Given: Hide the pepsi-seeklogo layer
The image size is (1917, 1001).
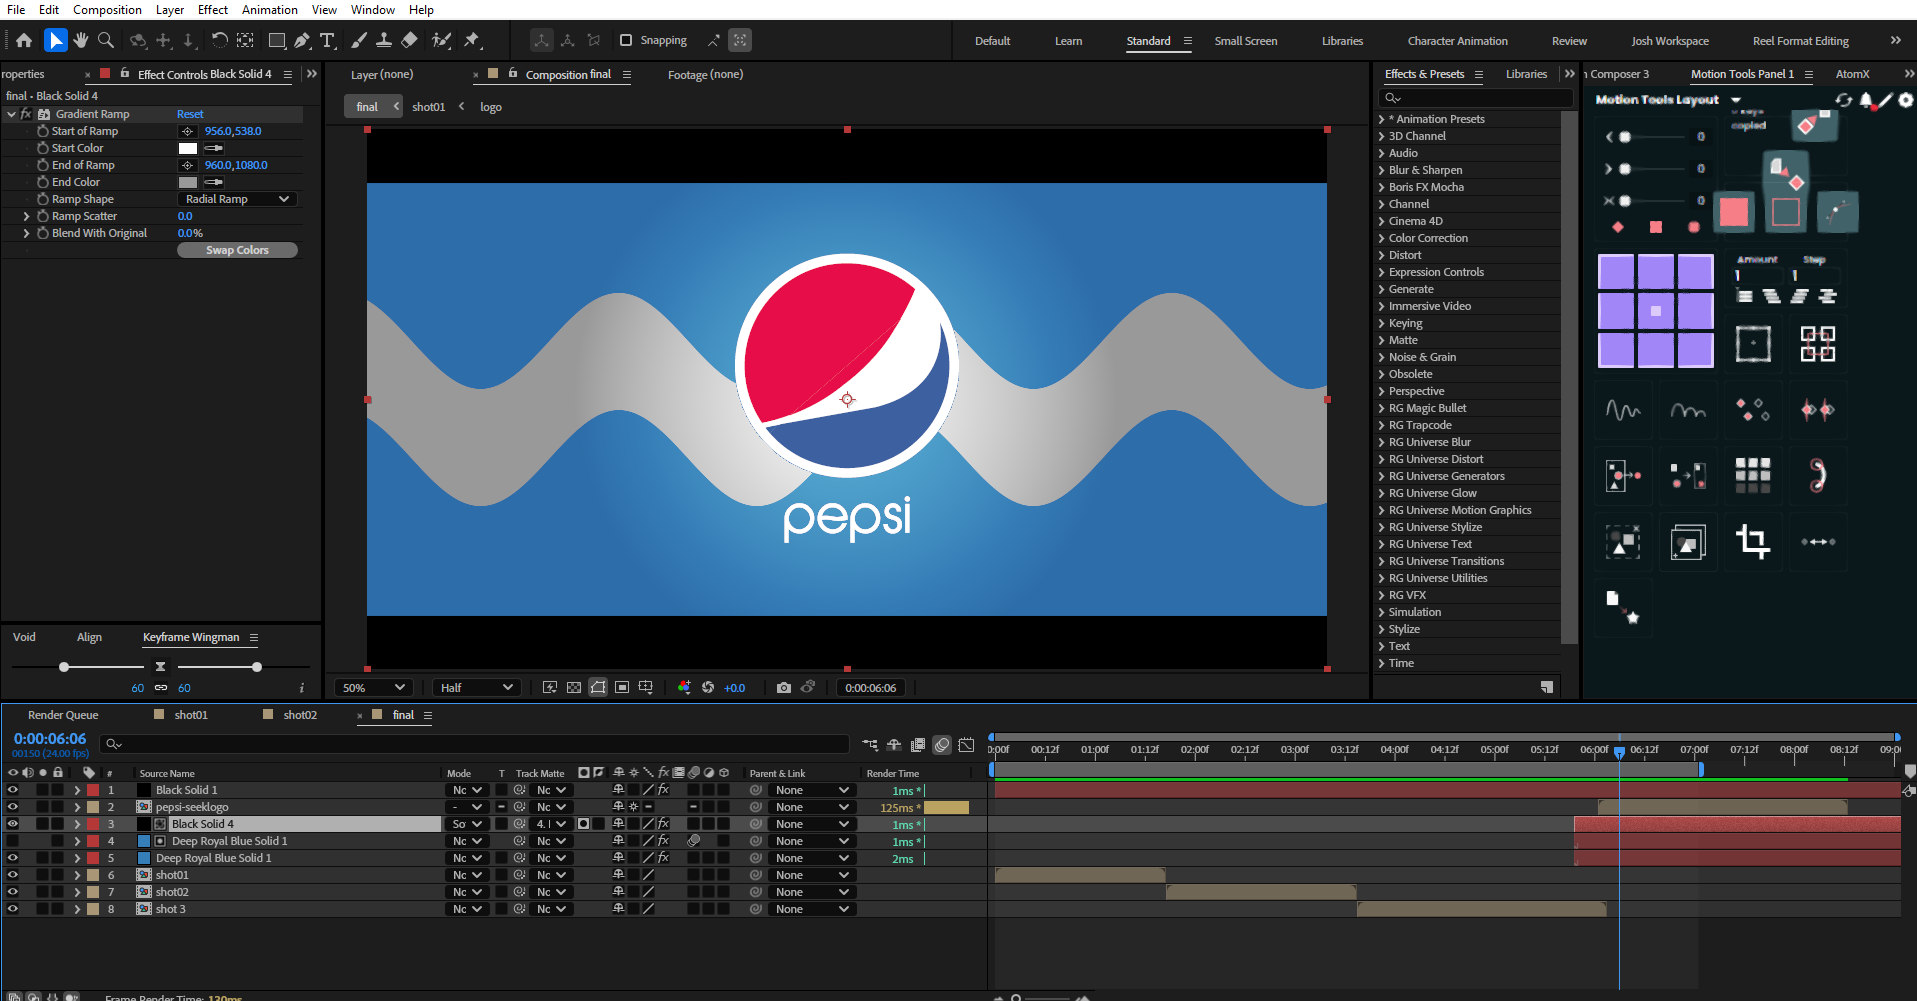Looking at the screenshot, I should click(x=13, y=807).
